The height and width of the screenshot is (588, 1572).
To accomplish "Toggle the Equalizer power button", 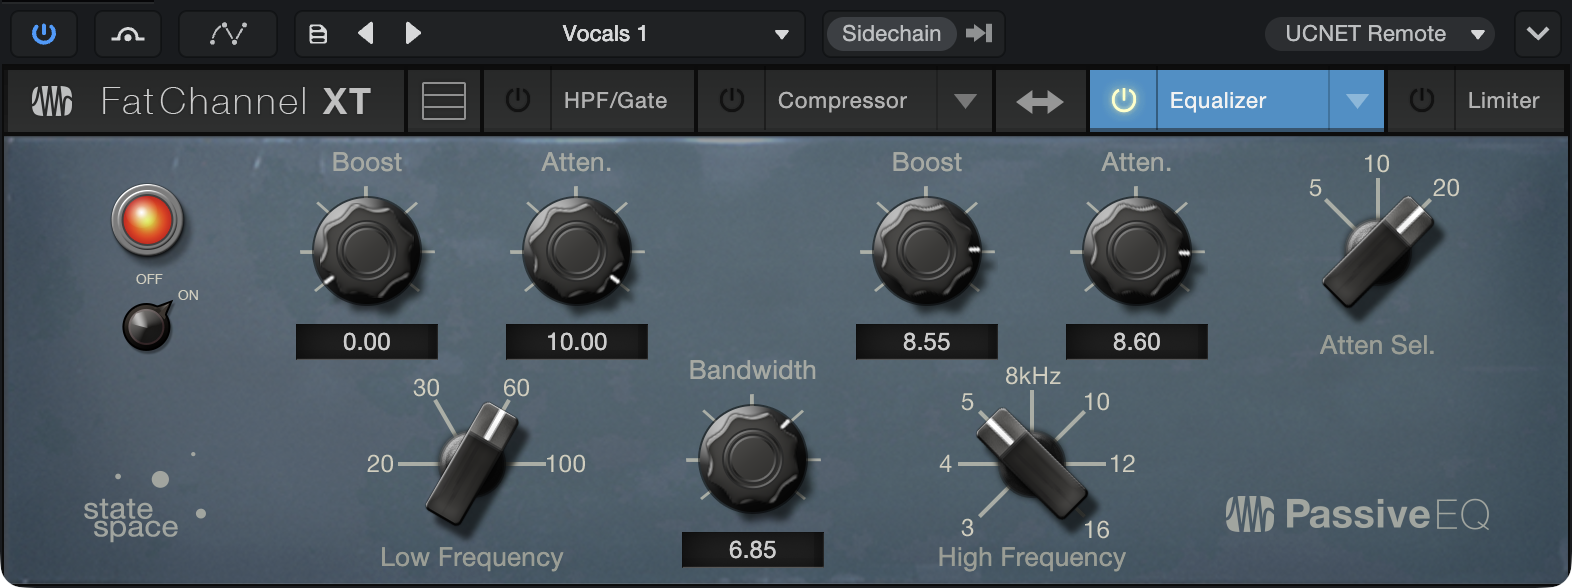I will pos(1123,100).
